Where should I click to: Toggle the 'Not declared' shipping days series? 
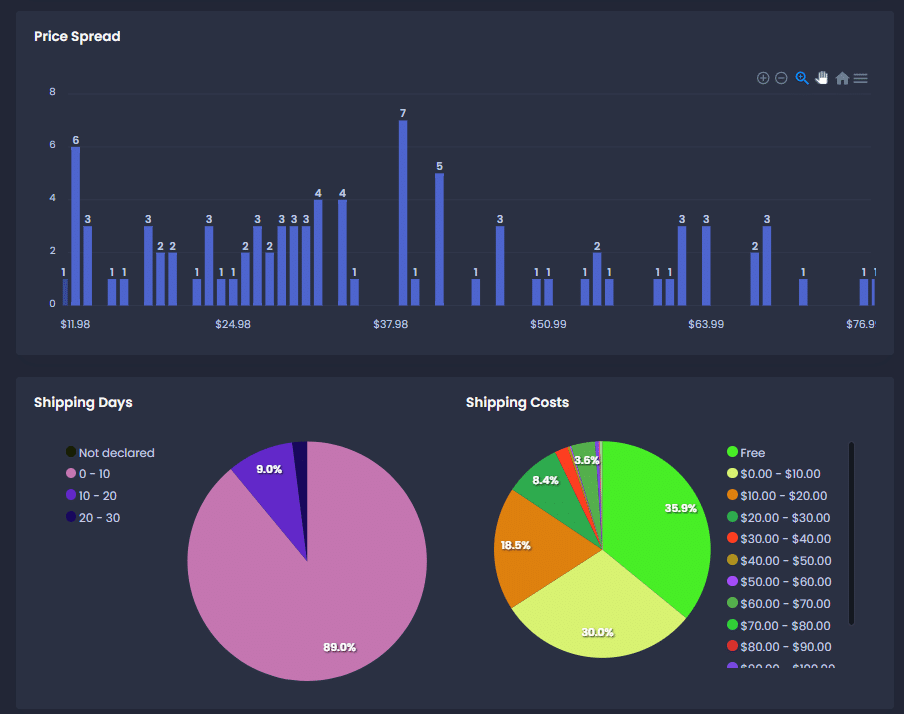click(116, 453)
